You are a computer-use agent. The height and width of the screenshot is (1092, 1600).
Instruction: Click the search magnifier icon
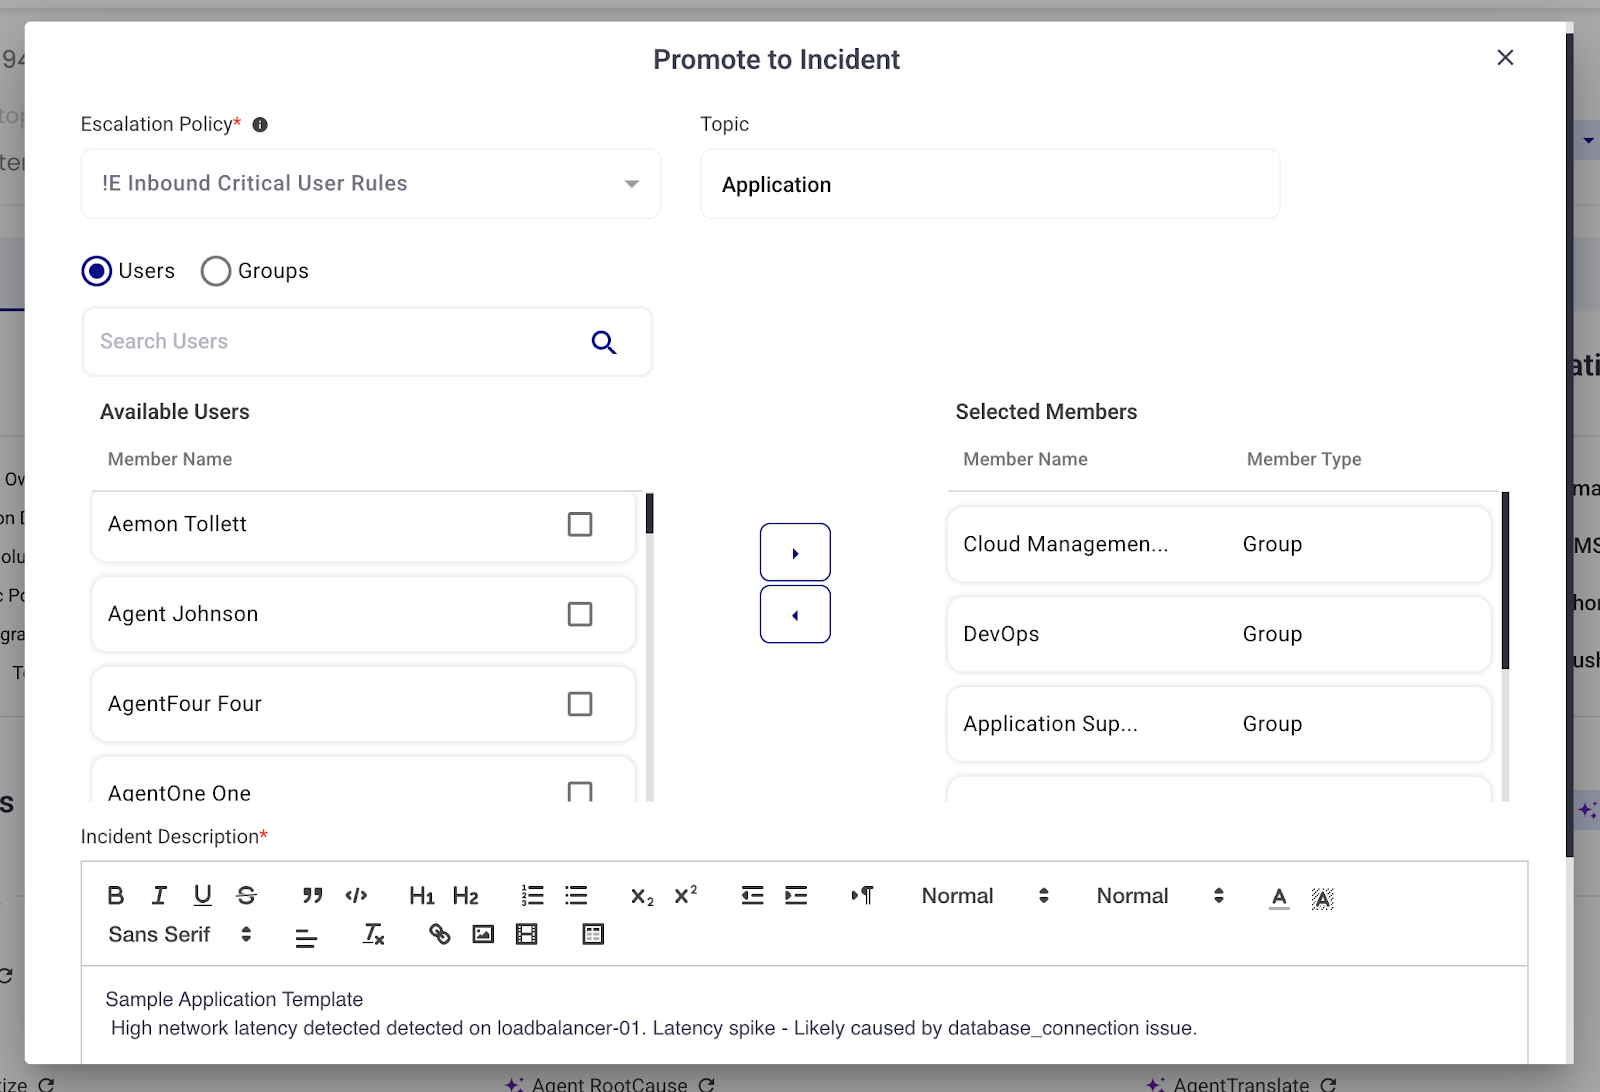[603, 342]
